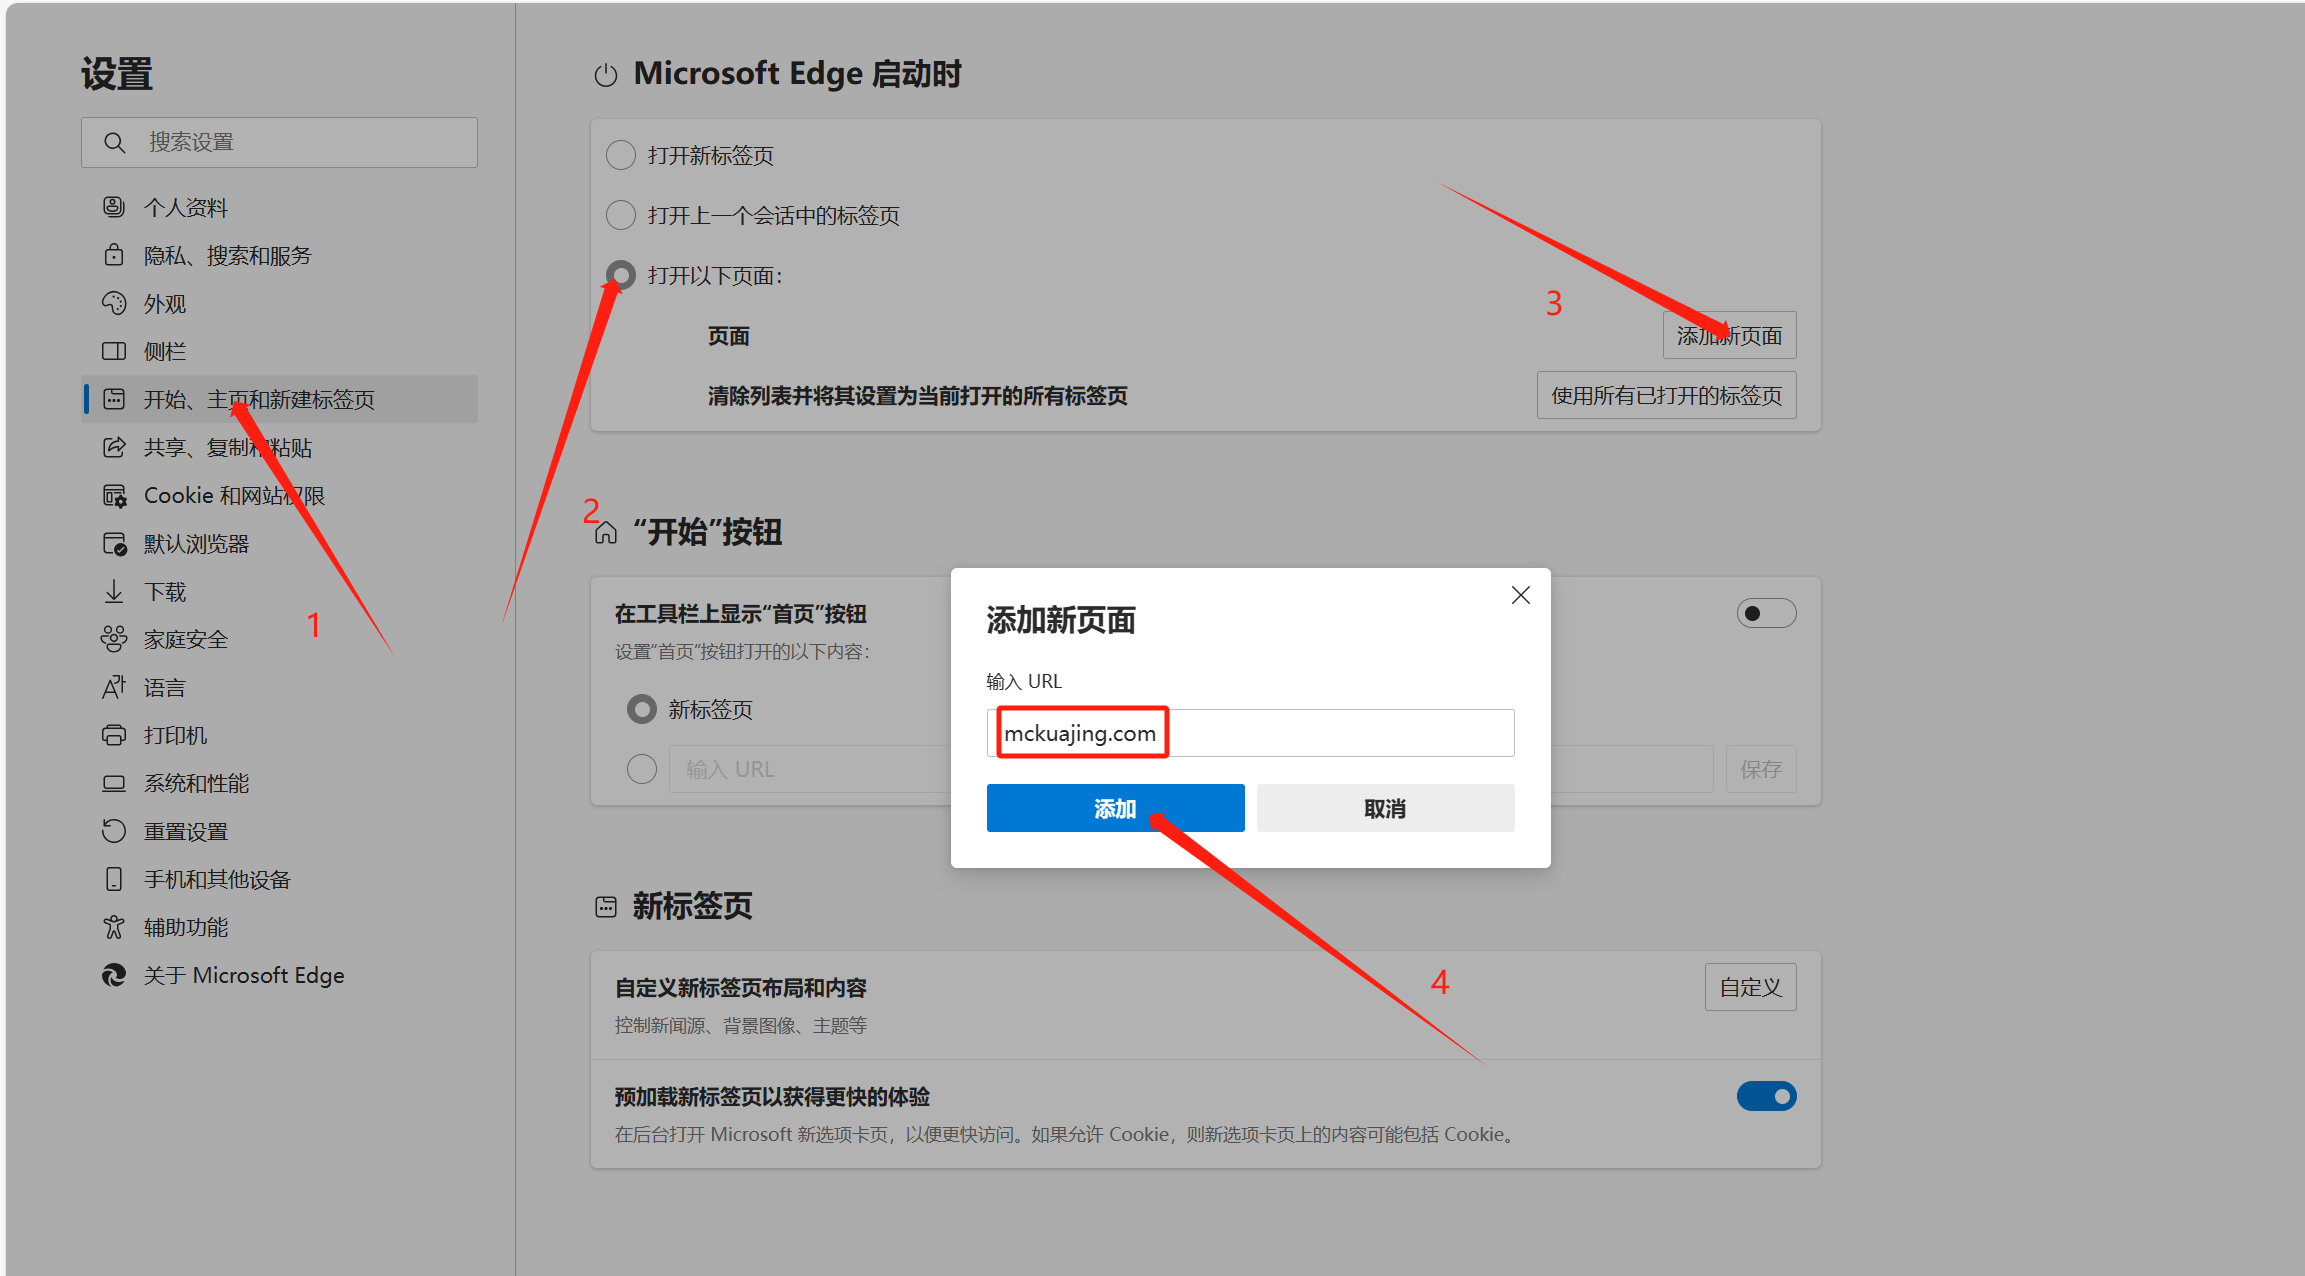Open 语言 in the sidebar
2305x1276 pixels.
(x=280, y=687)
